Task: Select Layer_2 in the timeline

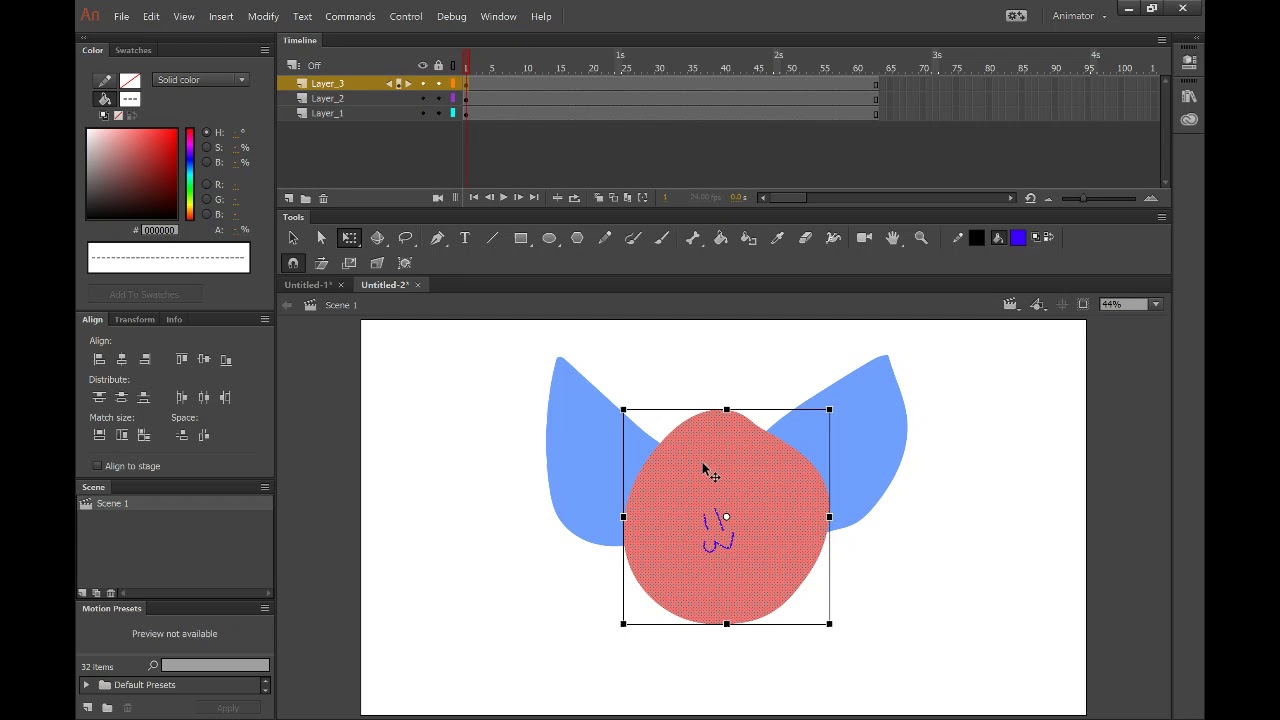Action: click(327, 98)
